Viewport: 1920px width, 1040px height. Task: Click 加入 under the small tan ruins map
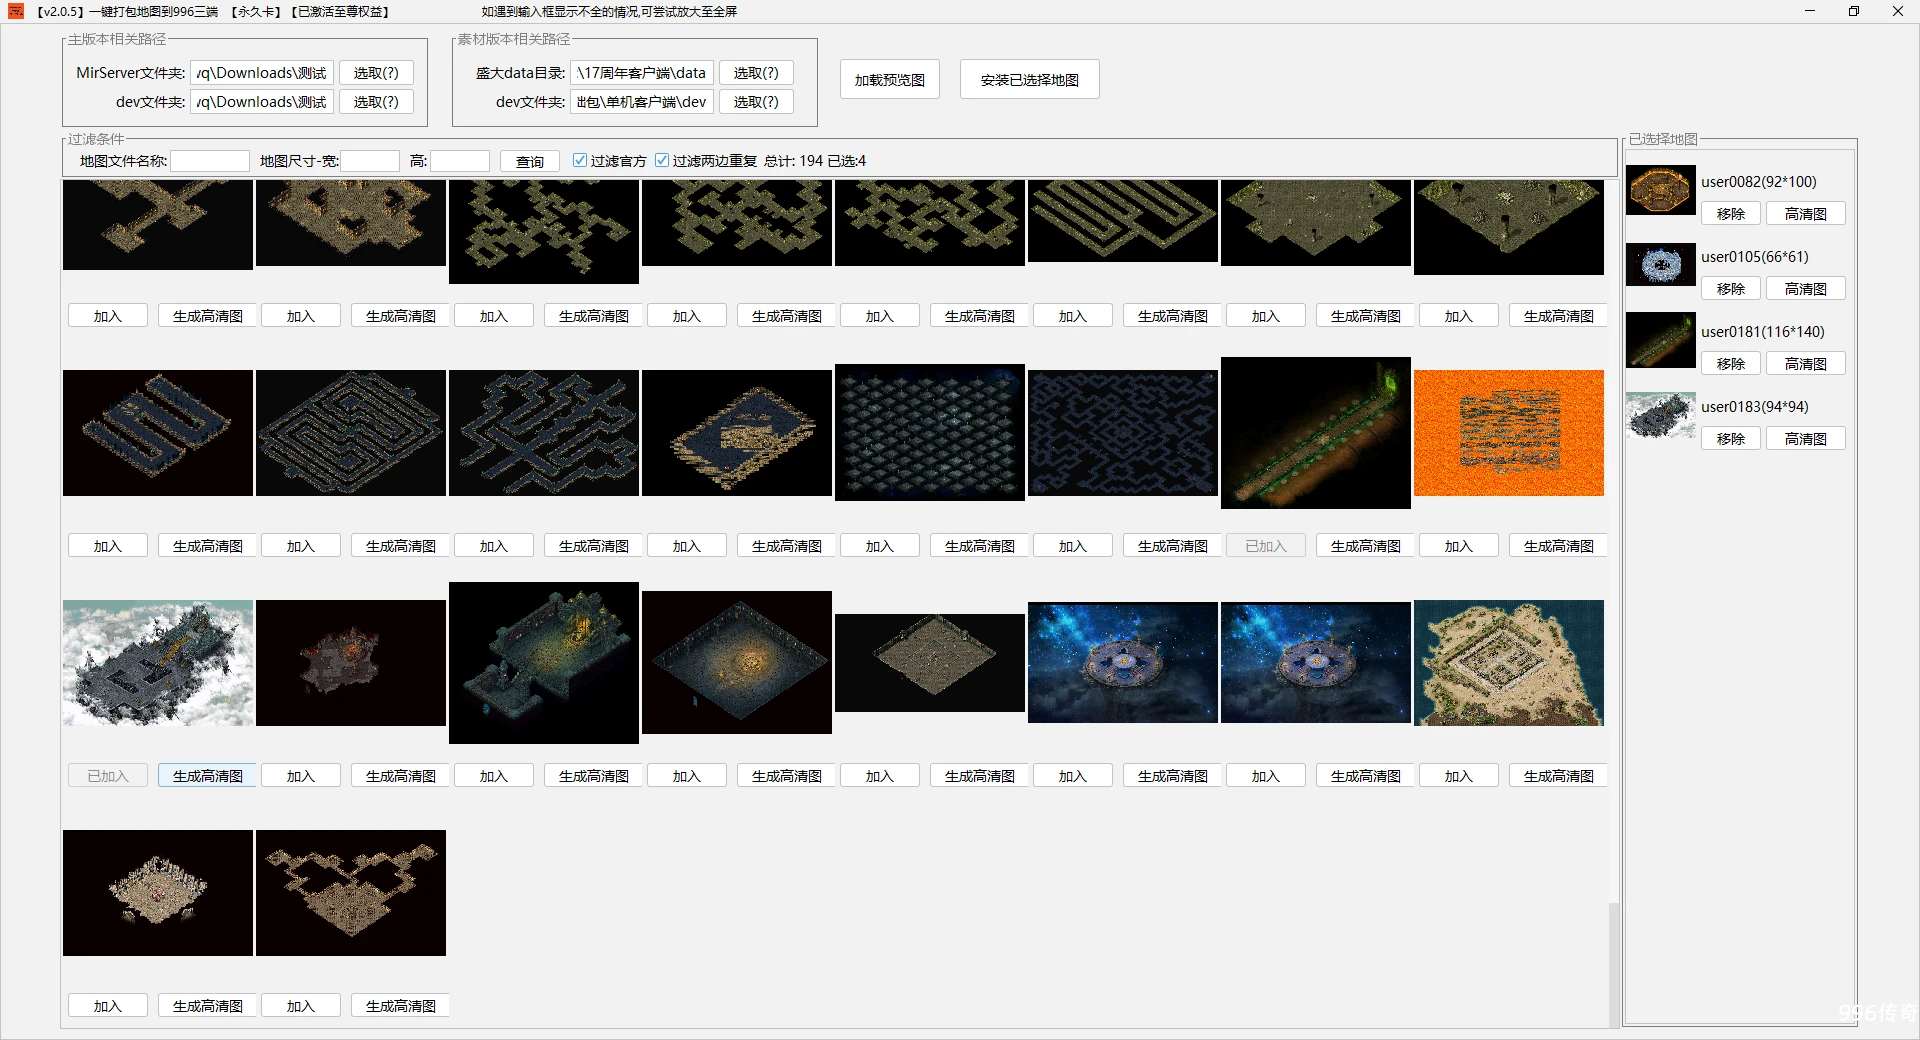click(x=108, y=1006)
